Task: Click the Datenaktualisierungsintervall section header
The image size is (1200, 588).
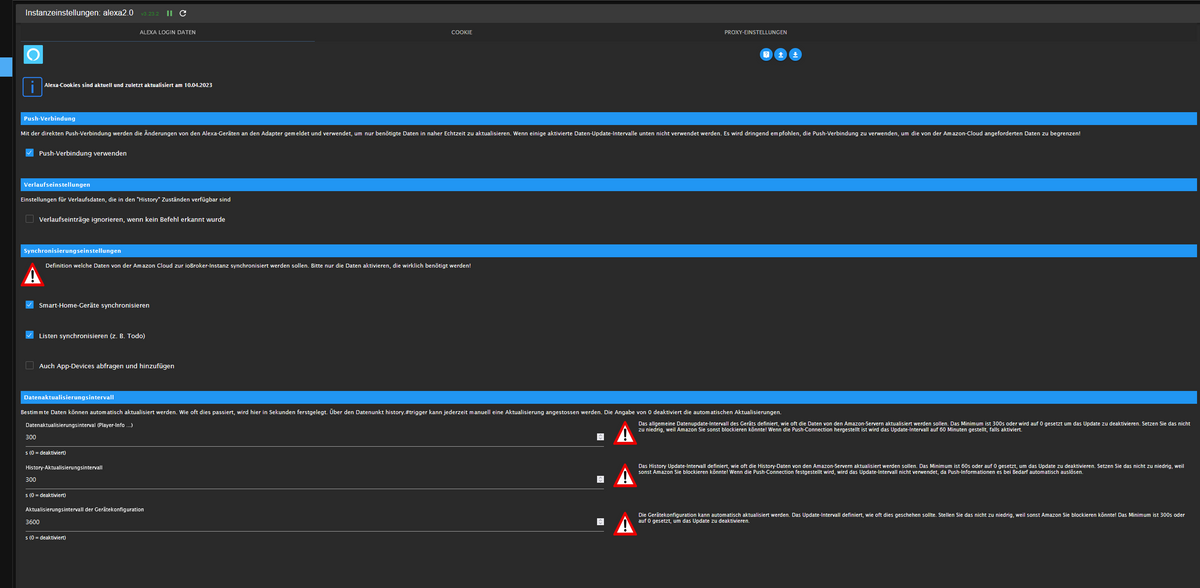Action: [x=608, y=397]
